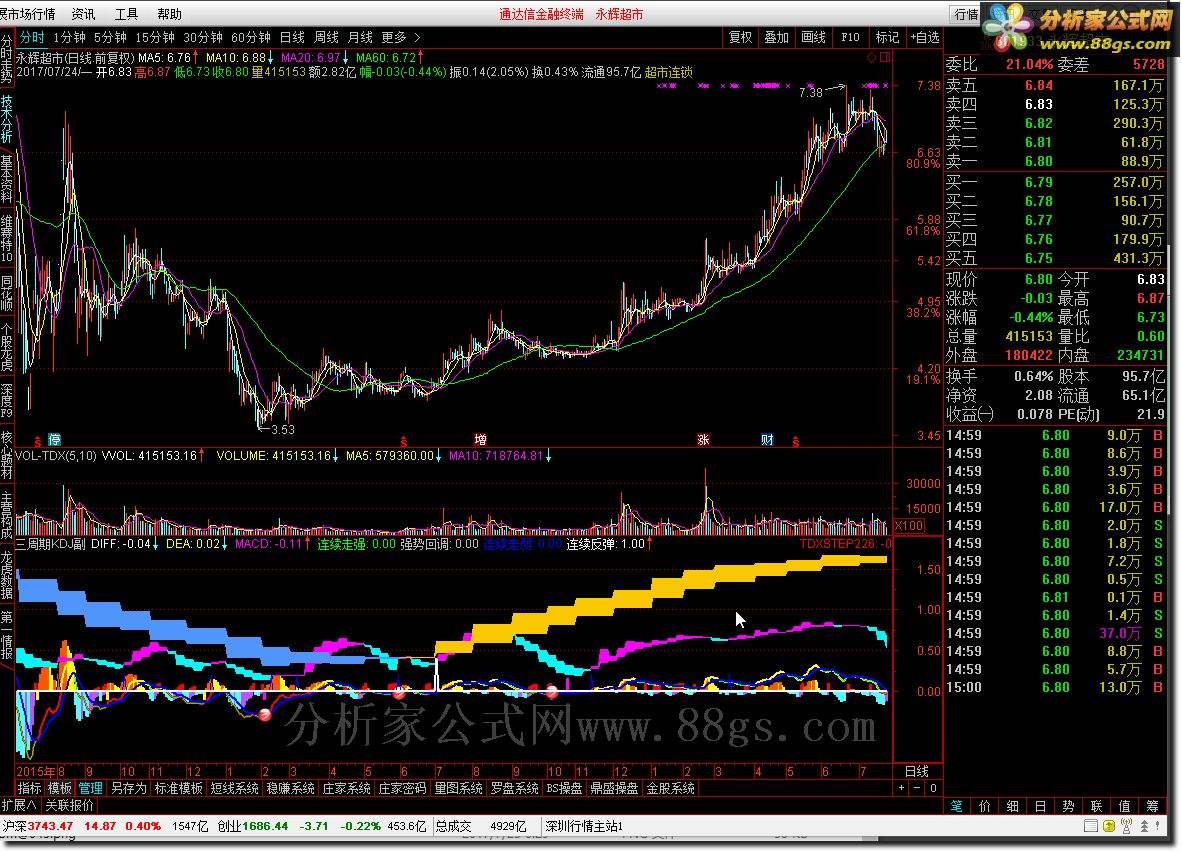Click the 筹 chip distribution tab icon
The image size is (1182, 852).
click(x=1152, y=806)
